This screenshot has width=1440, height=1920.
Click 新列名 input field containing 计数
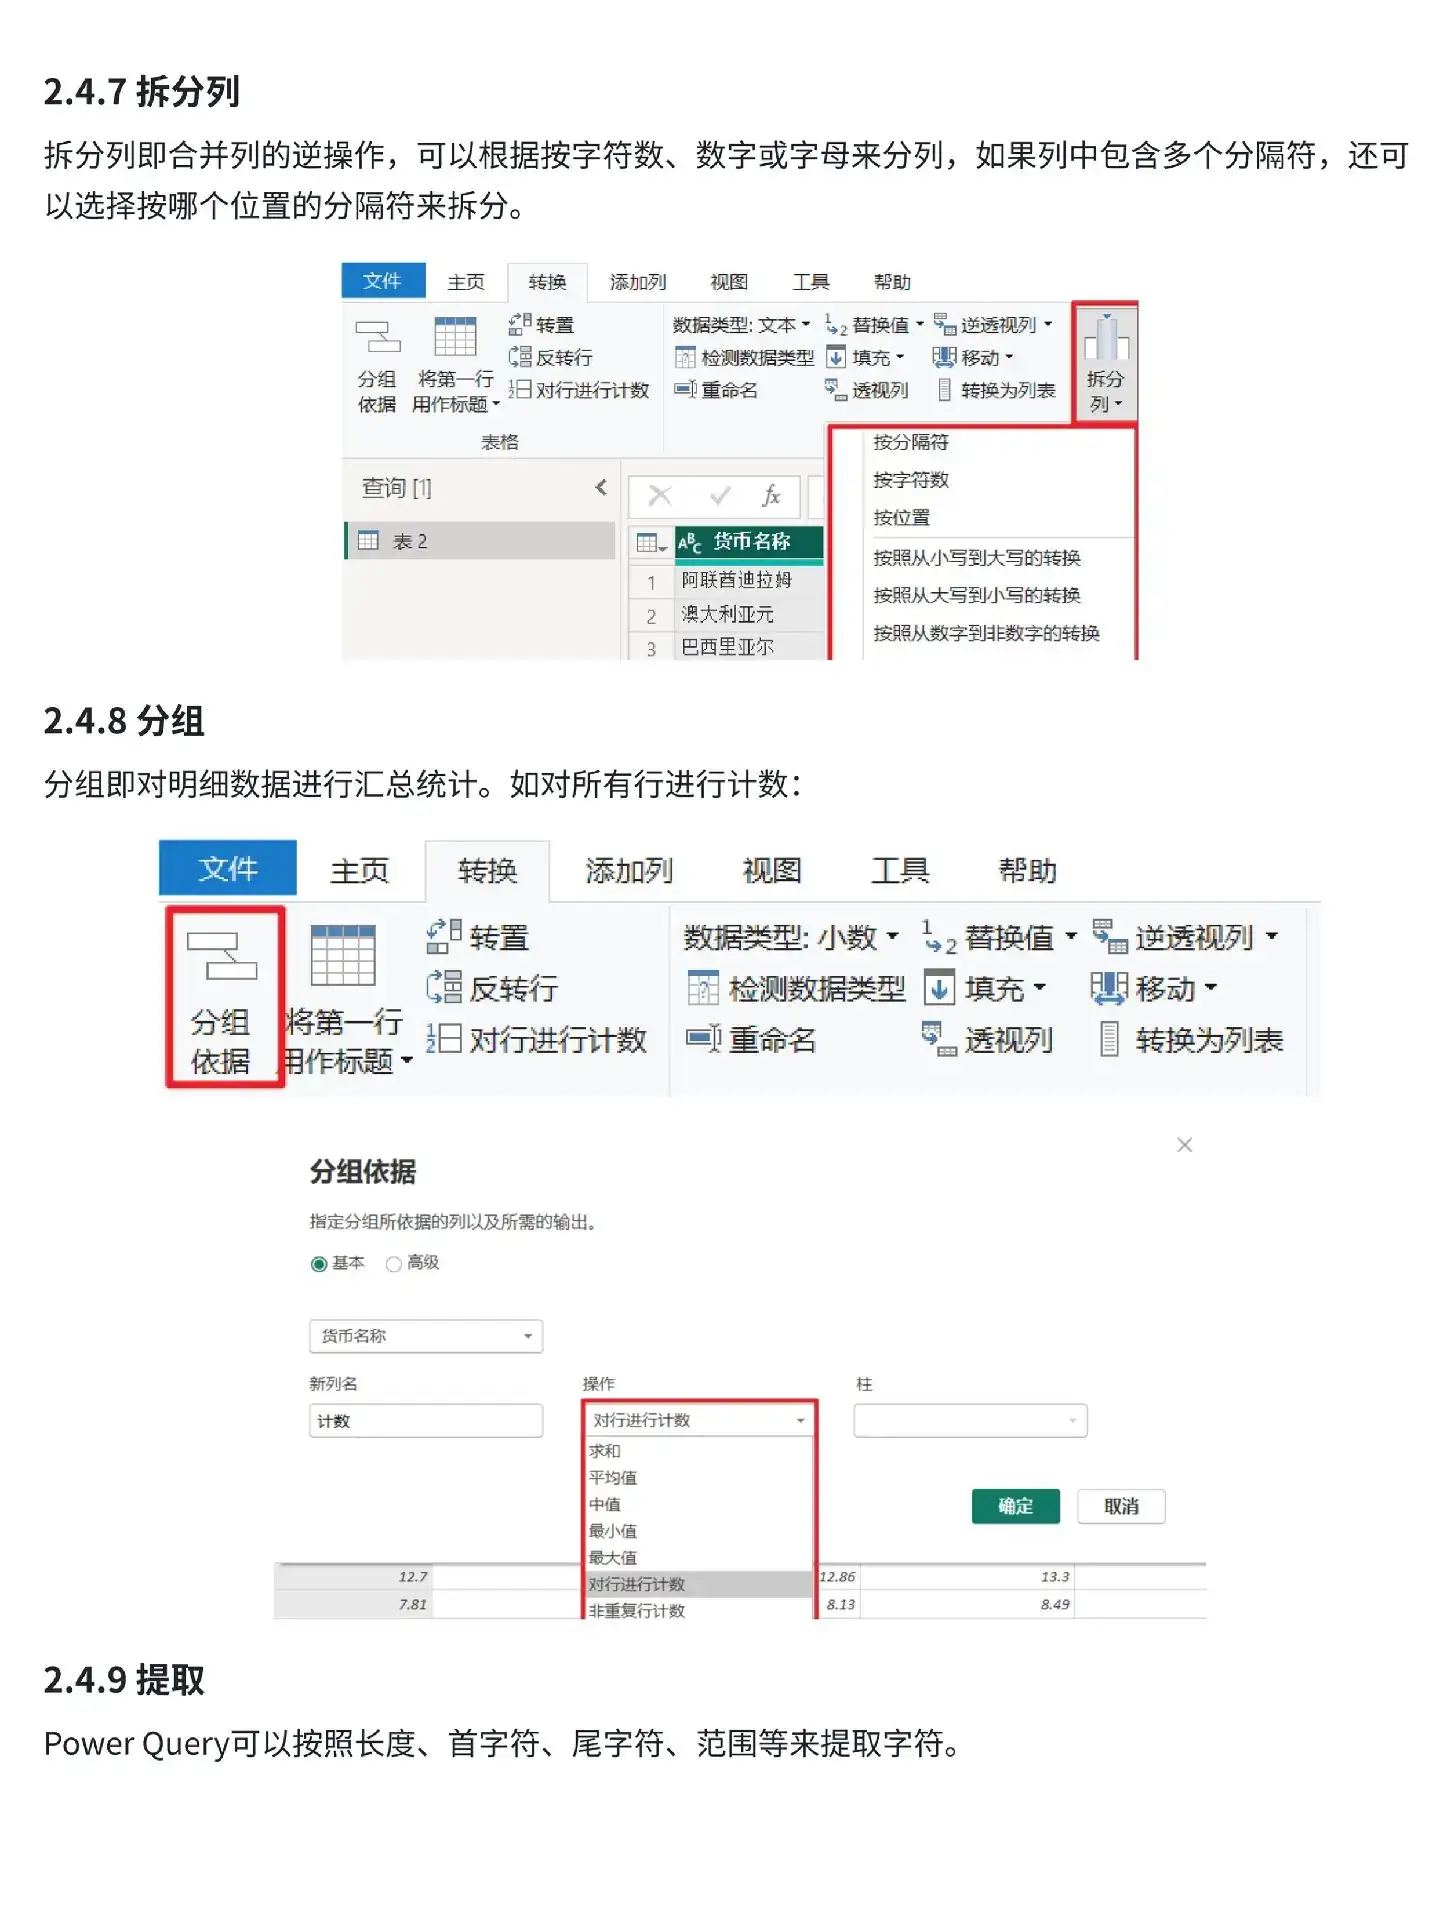(x=426, y=1420)
